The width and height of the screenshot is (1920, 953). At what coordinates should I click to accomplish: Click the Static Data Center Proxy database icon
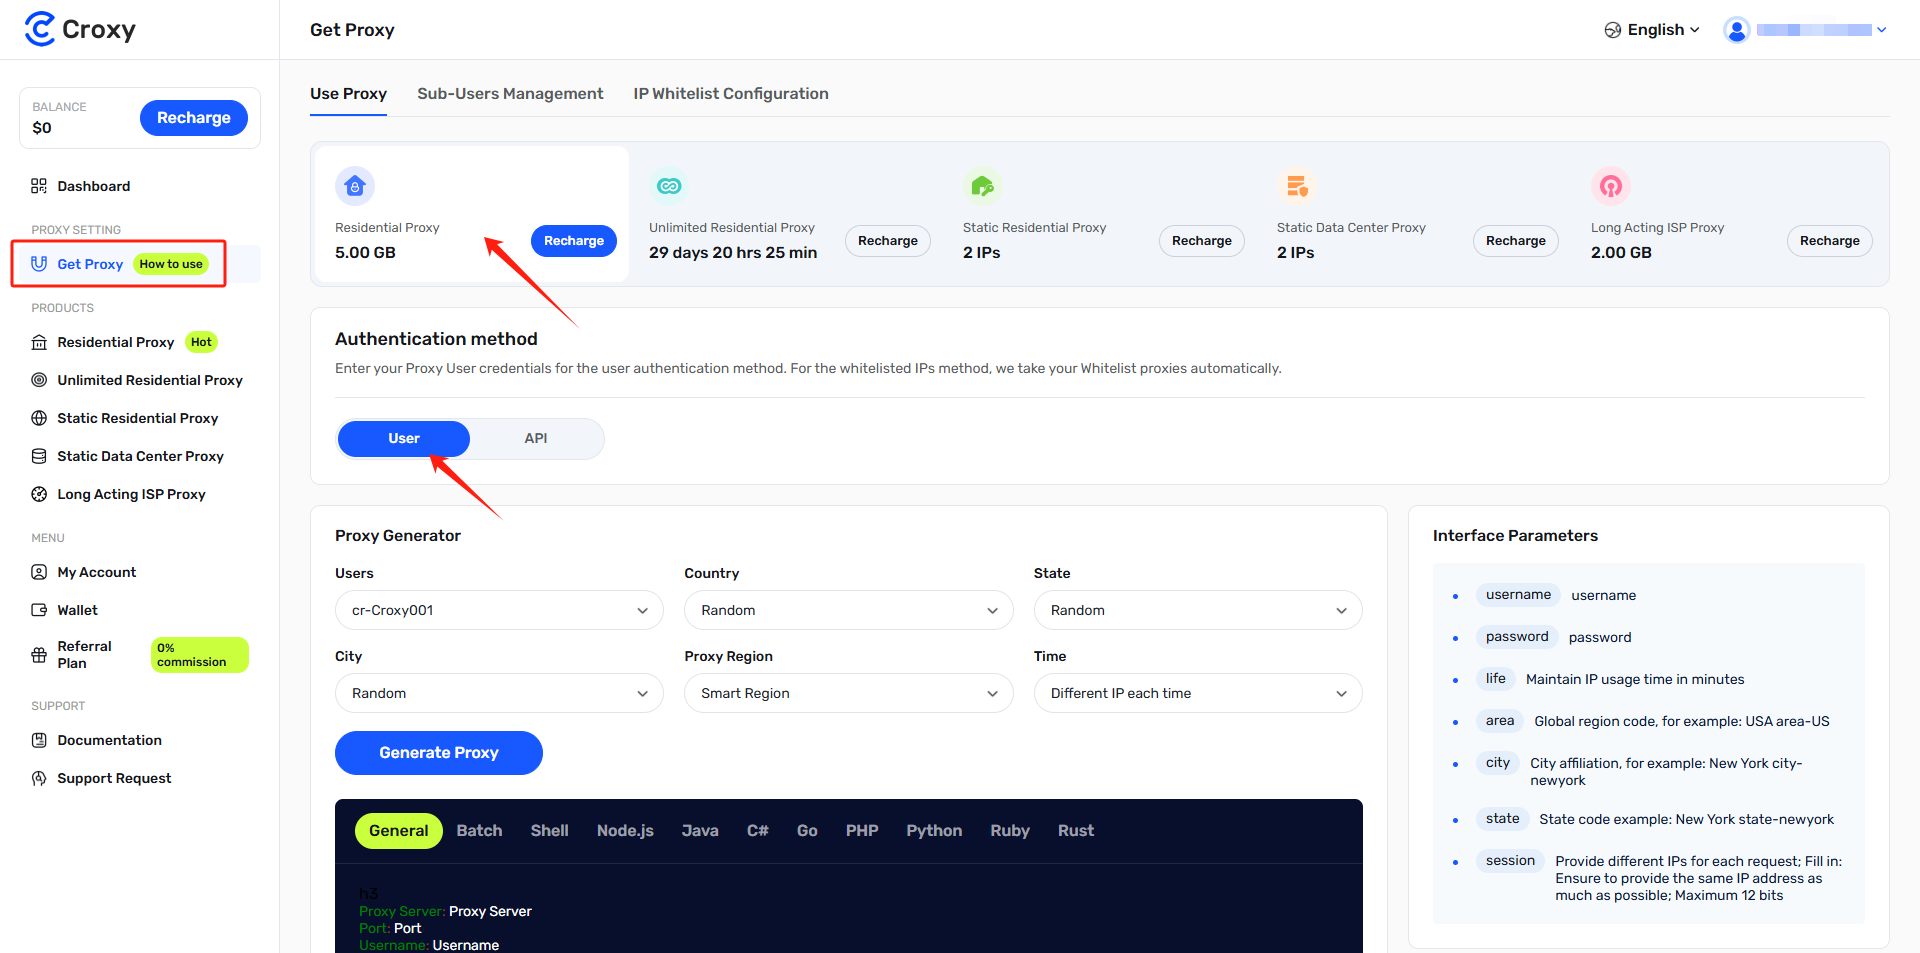point(39,456)
